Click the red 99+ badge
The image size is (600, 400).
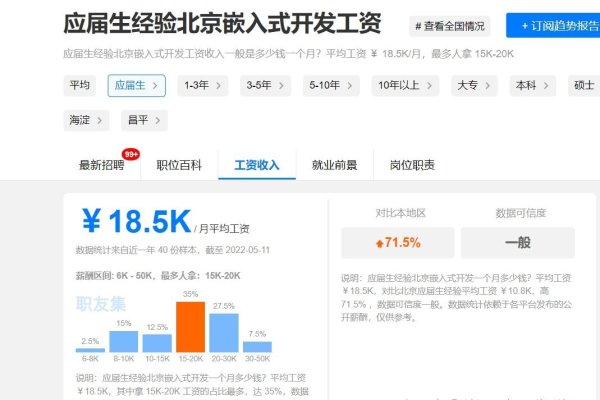(x=131, y=154)
